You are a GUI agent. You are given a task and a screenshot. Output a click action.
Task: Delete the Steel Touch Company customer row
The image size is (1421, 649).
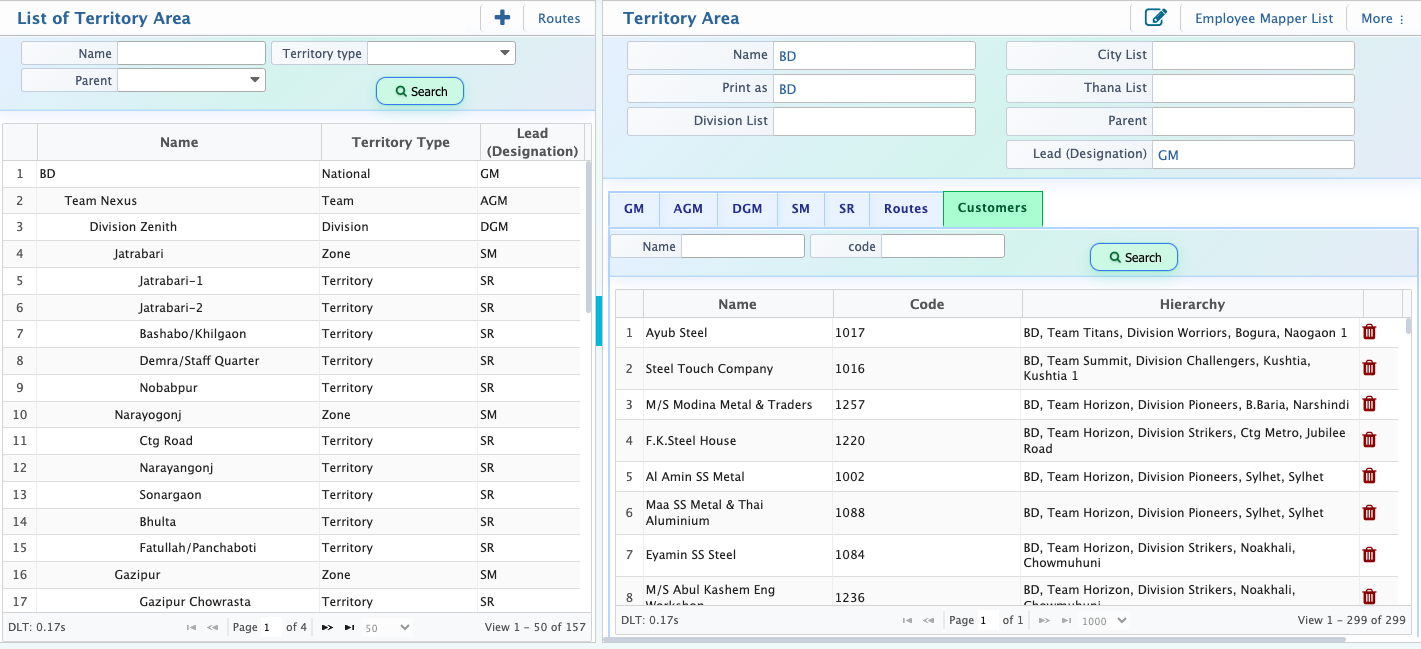point(1369,368)
